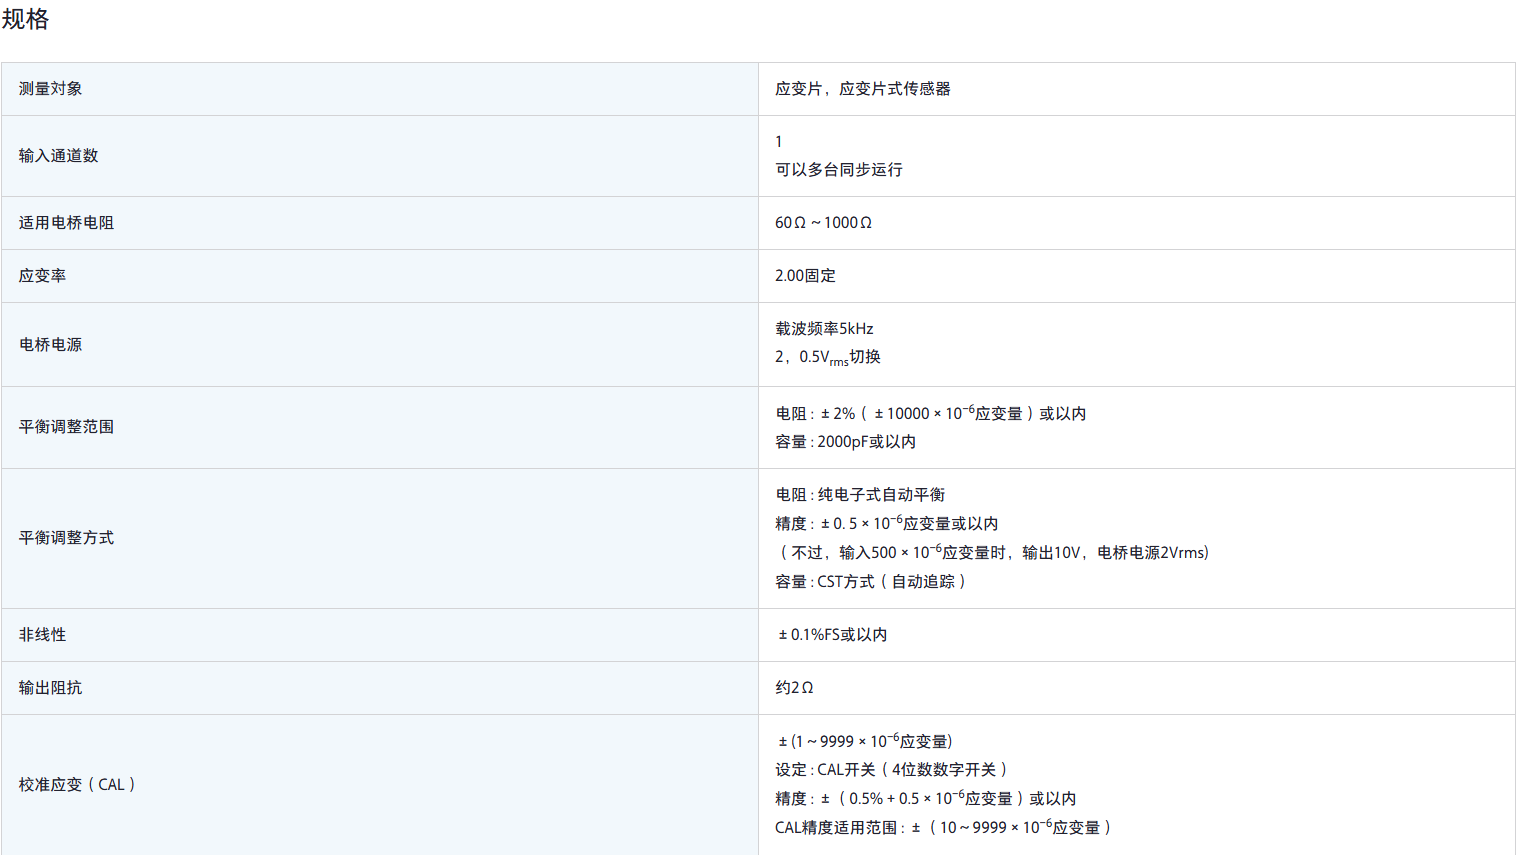Click the text 容量 : 2000pF或以内
Screen dimensions: 1527x855
tap(846, 442)
